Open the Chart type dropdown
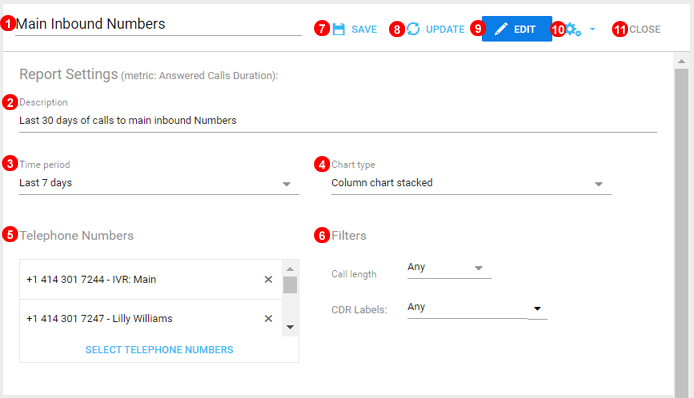This screenshot has width=694, height=398. (x=471, y=183)
